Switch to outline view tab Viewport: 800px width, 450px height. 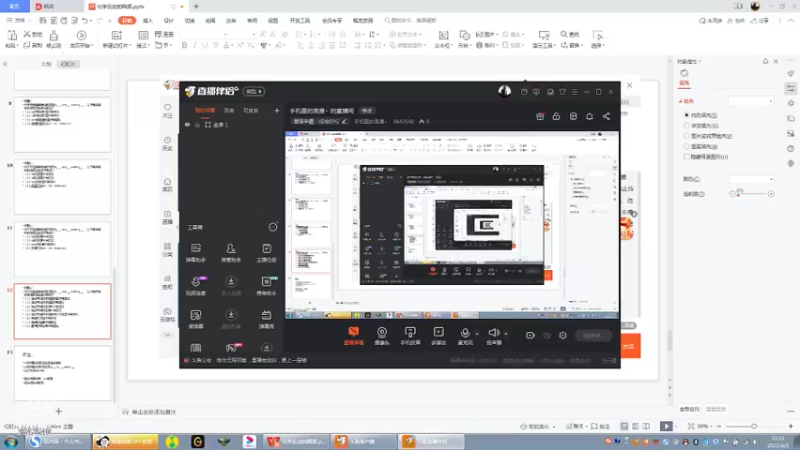tap(46, 64)
